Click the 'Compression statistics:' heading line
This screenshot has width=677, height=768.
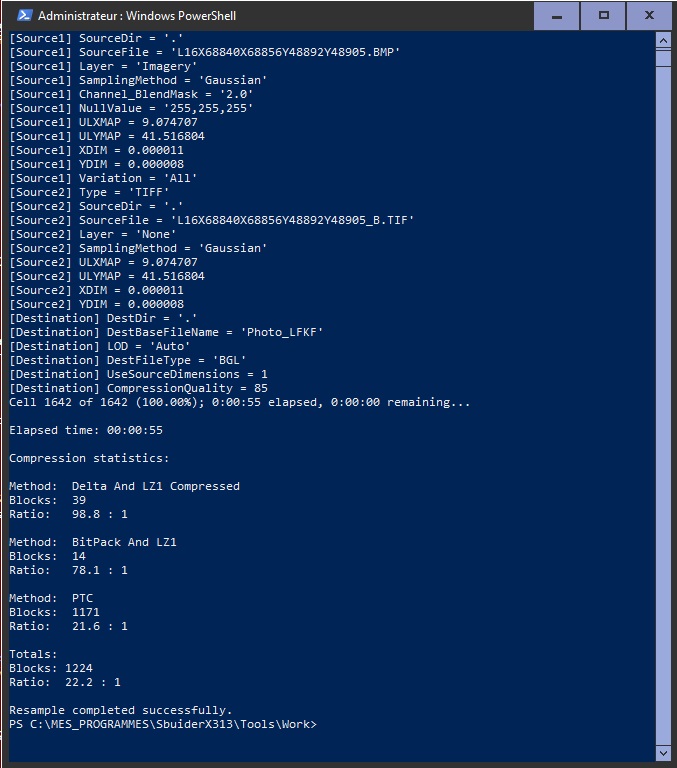[x=89, y=458]
